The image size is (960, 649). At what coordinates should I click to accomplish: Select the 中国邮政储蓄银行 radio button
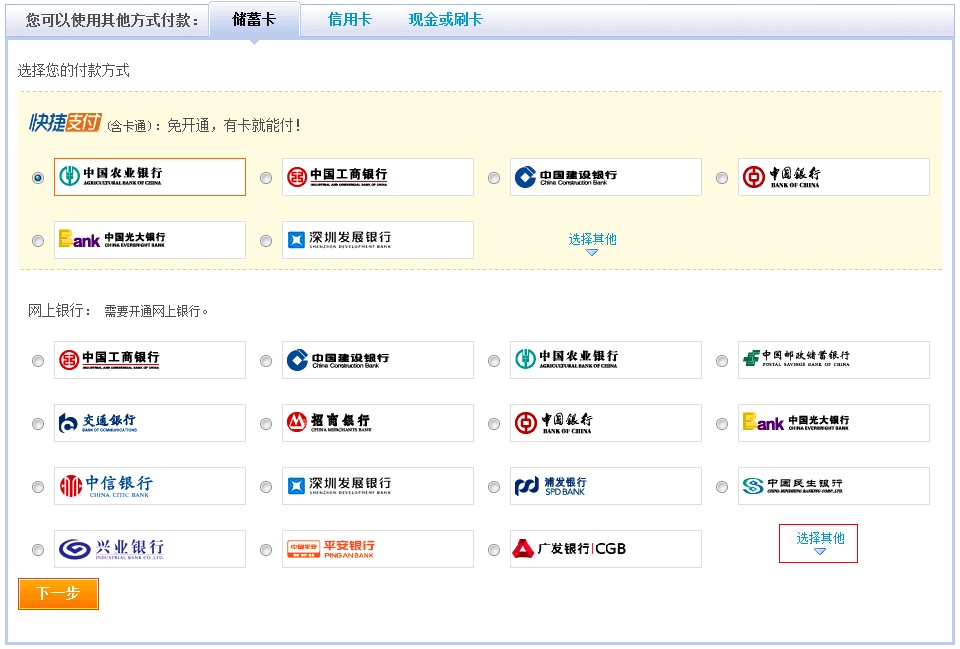[722, 361]
